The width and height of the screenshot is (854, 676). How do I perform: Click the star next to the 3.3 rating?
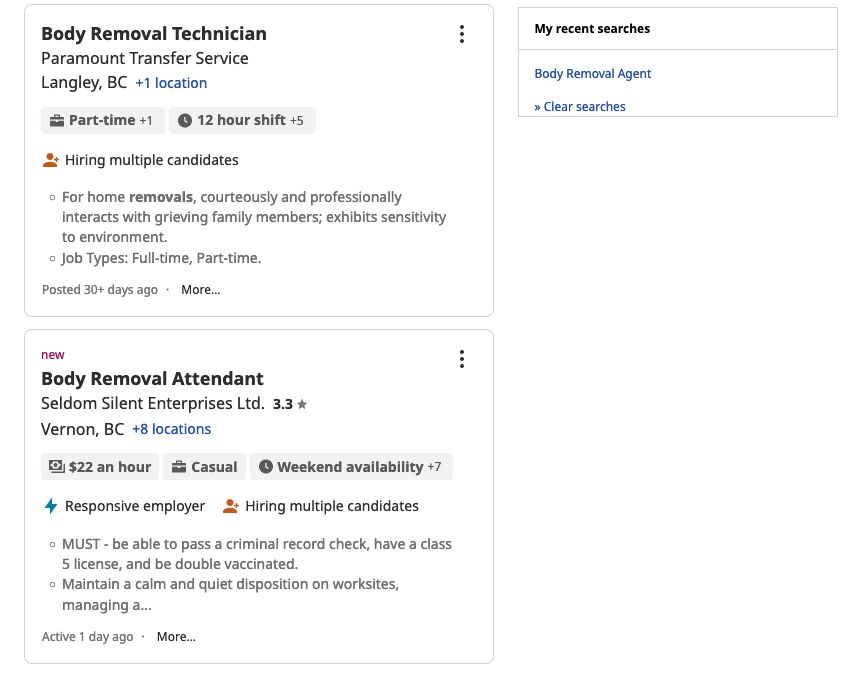click(x=302, y=403)
